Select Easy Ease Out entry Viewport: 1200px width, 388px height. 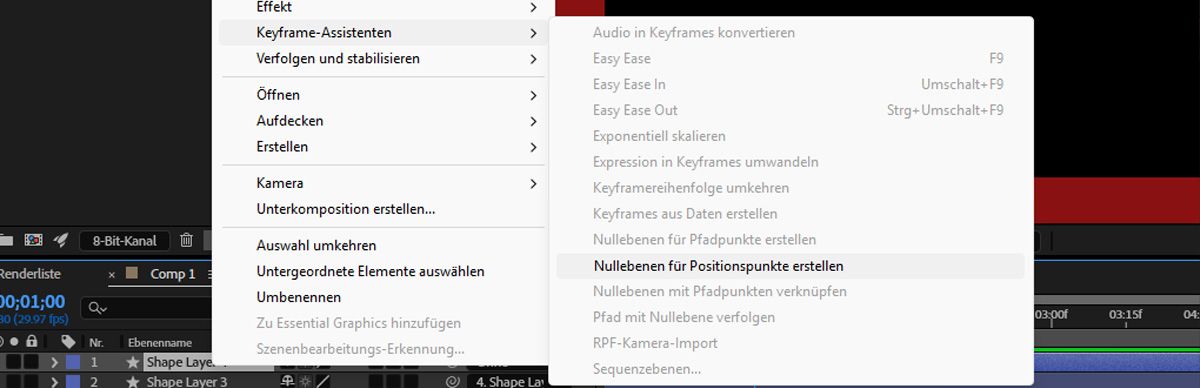[x=790, y=111]
